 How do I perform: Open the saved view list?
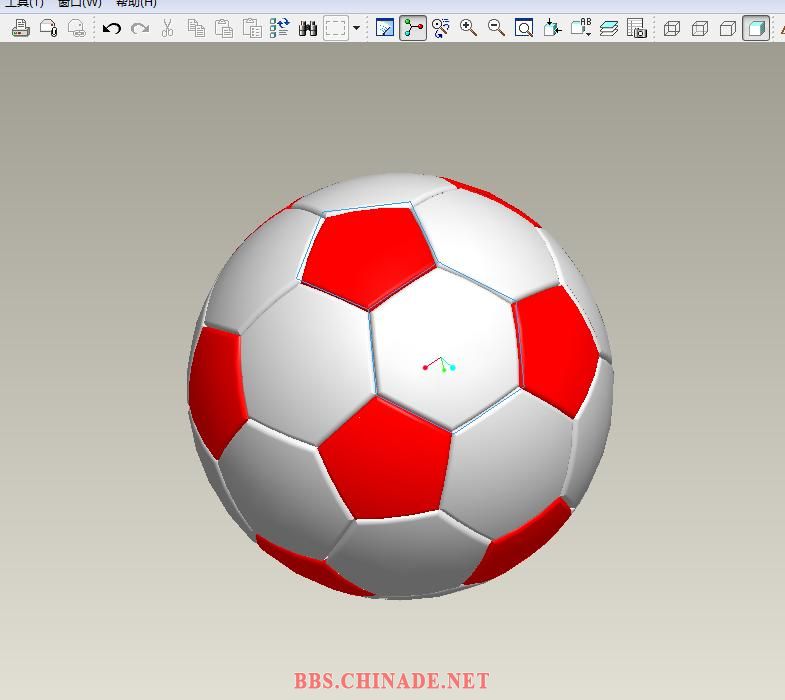[x=581, y=28]
